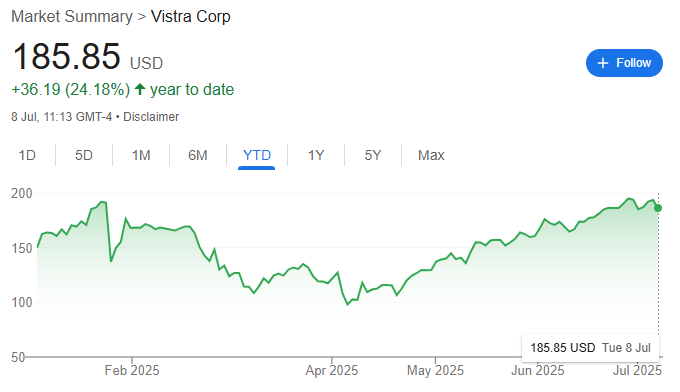
Task: Click the Jun 2025 axis label
Action: [x=538, y=370]
